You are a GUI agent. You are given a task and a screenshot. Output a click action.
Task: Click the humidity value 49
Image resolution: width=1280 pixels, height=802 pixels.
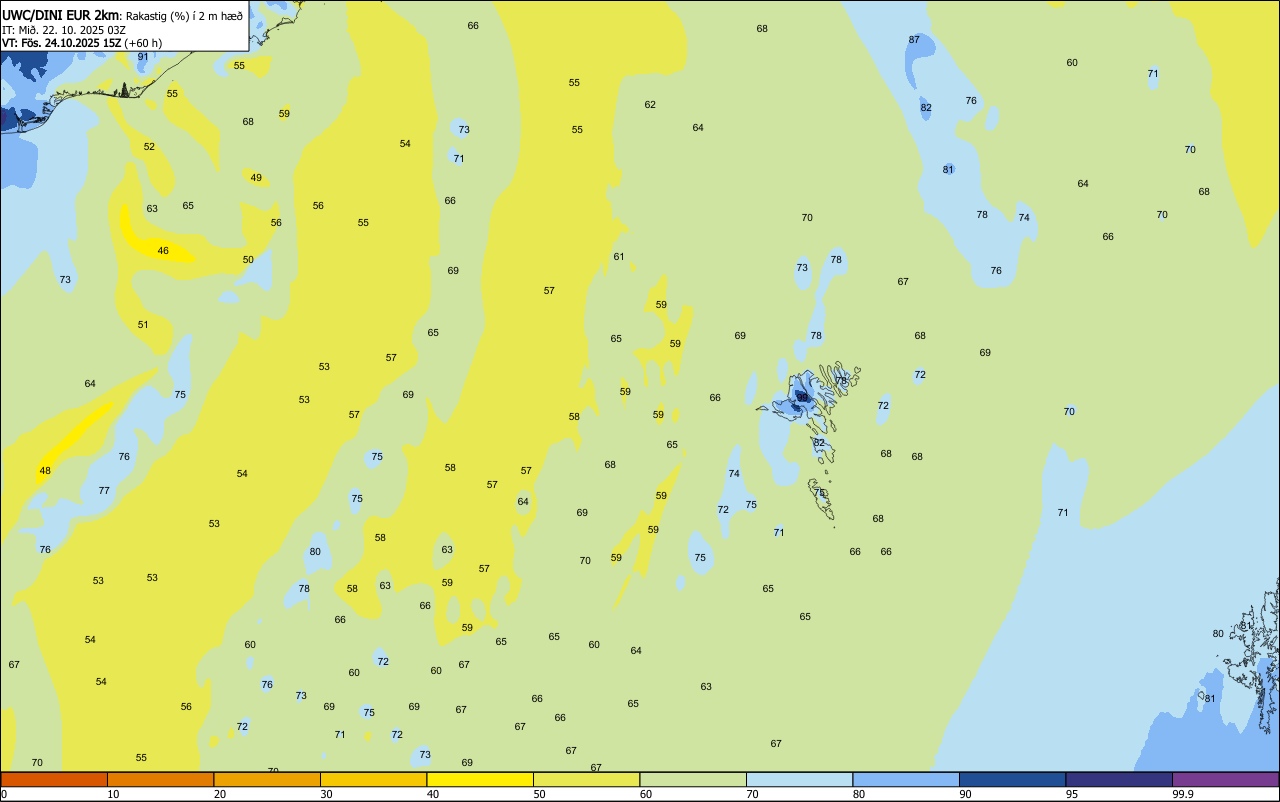coord(256,178)
